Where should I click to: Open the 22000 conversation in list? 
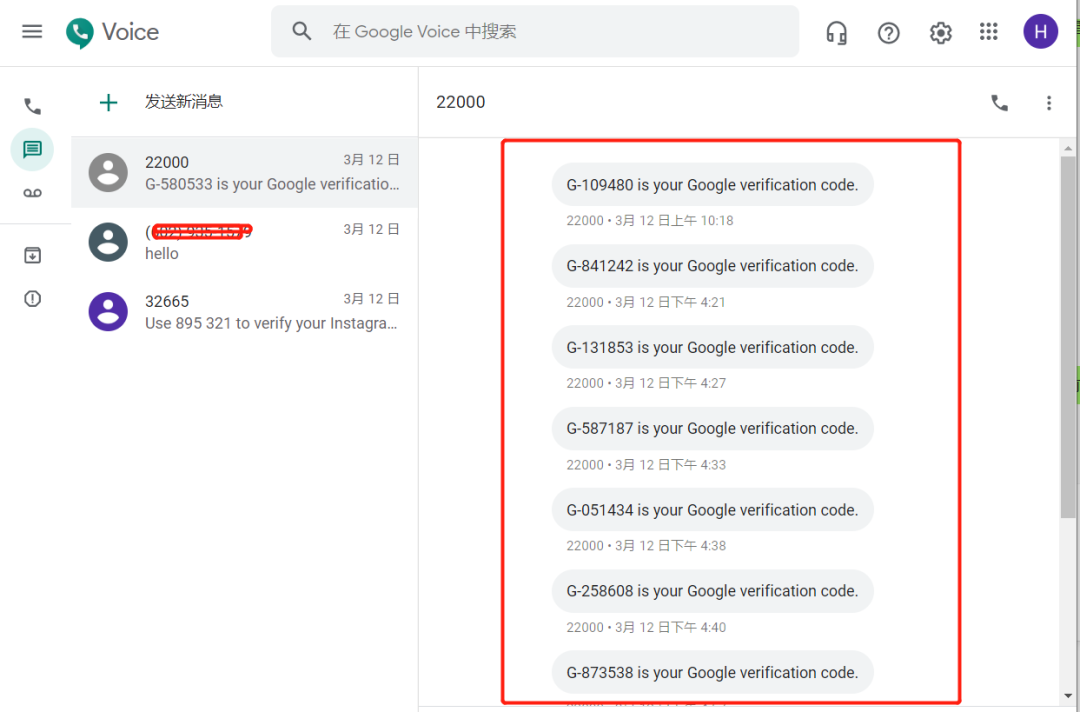[x=244, y=172]
